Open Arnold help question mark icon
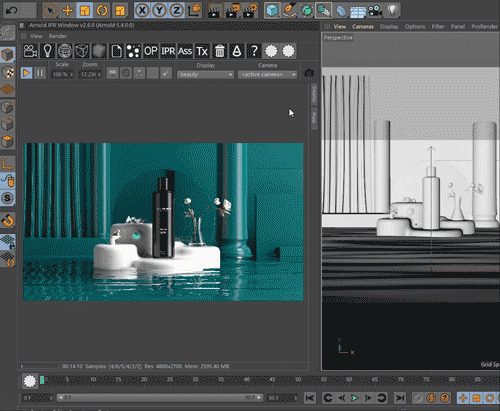This screenshot has width=500, height=411. (254, 51)
